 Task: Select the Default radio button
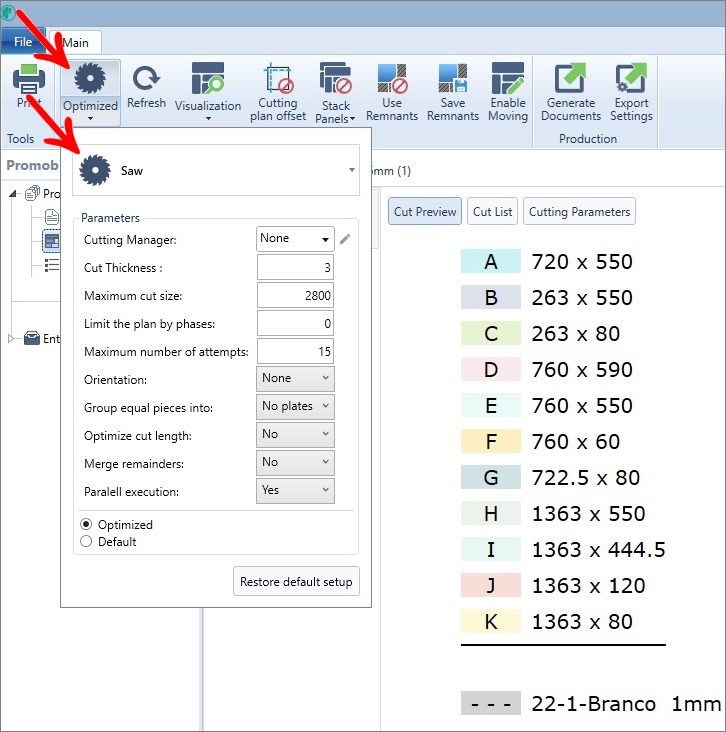pyautogui.click(x=86, y=542)
